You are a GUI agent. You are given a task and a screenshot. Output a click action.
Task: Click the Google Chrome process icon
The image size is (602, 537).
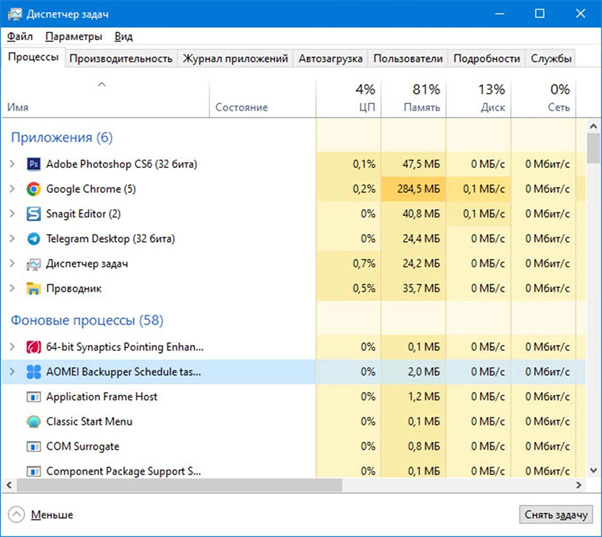[33, 189]
